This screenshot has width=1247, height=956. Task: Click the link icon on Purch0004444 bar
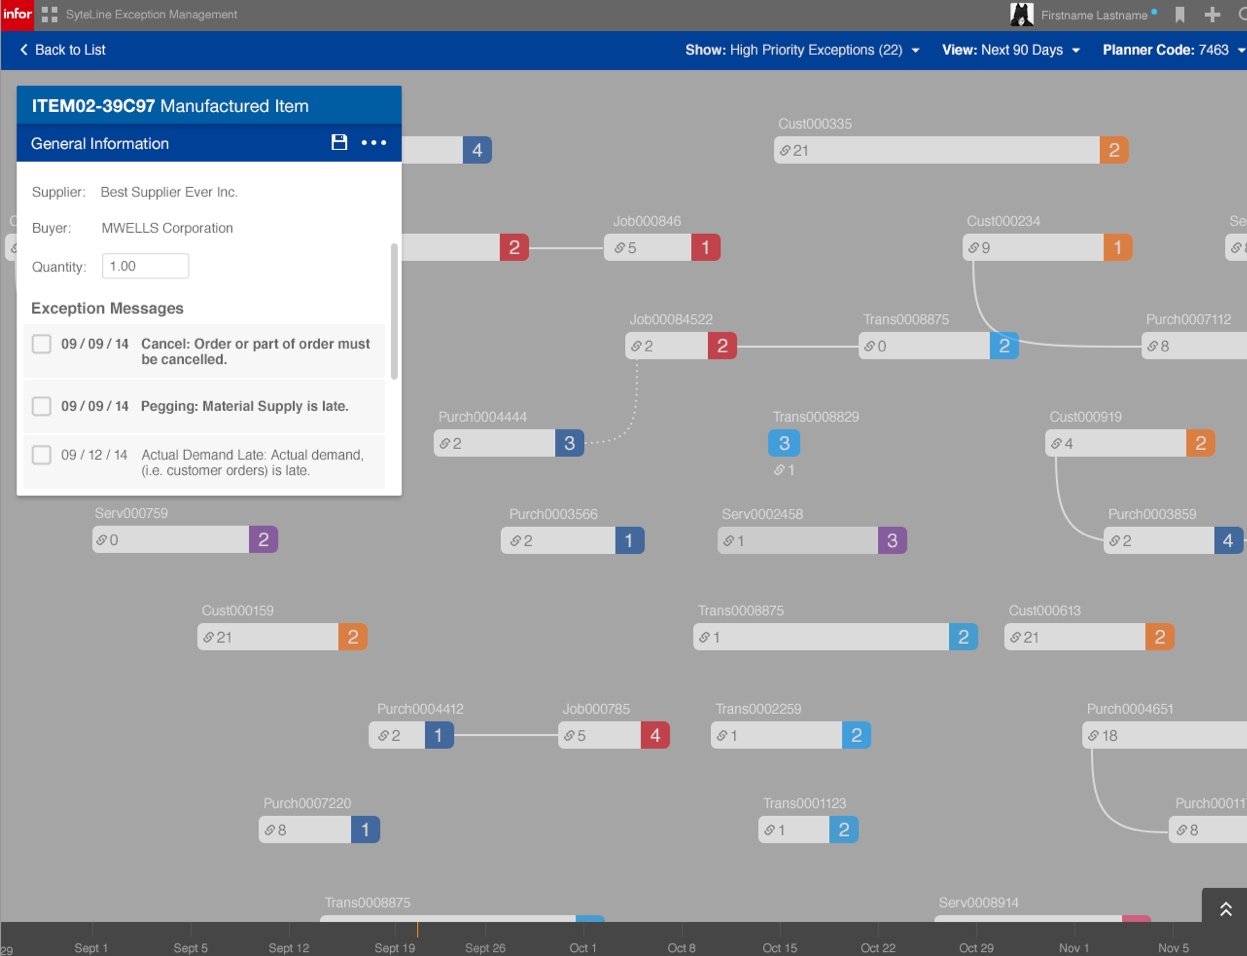point(444,443)
